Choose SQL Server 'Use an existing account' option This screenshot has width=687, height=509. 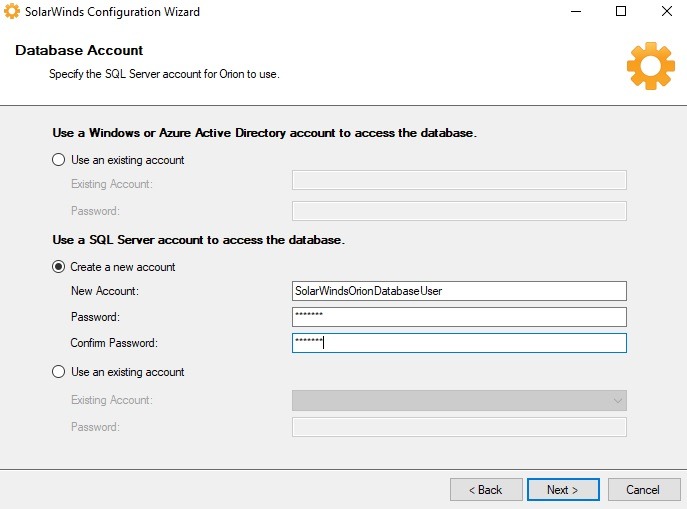59,372
